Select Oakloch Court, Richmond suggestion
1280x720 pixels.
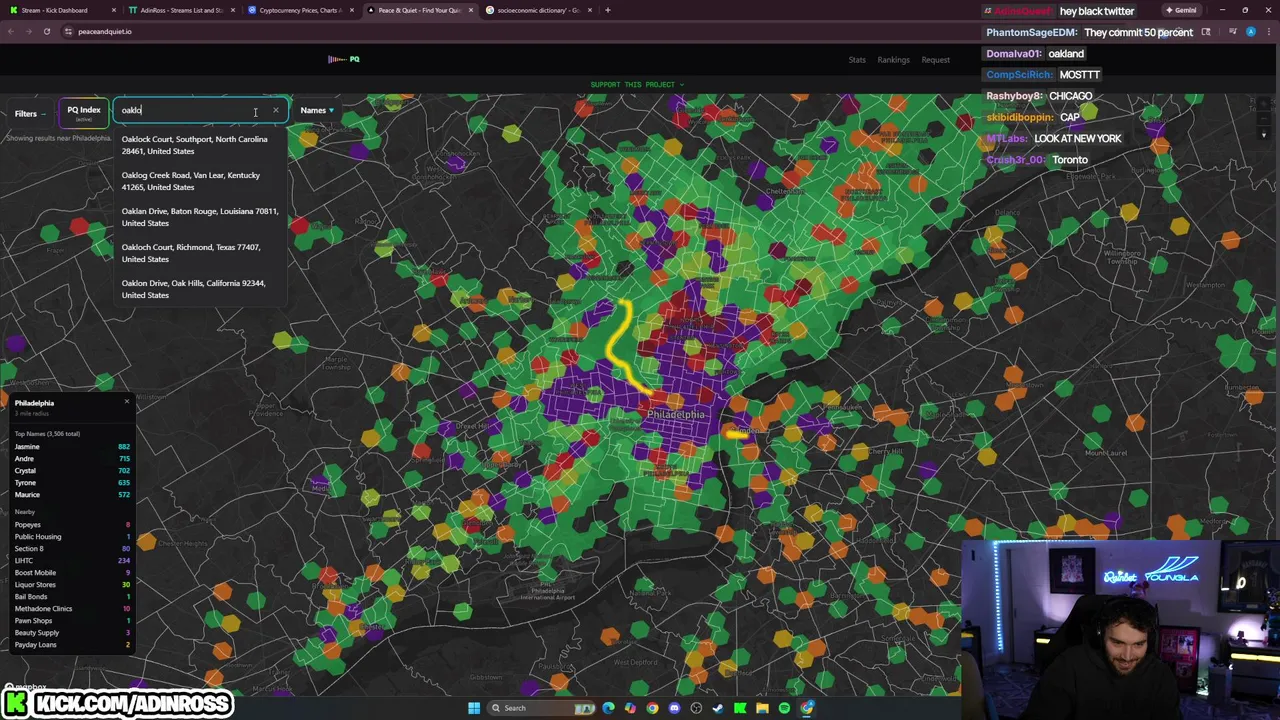point(201,253)
